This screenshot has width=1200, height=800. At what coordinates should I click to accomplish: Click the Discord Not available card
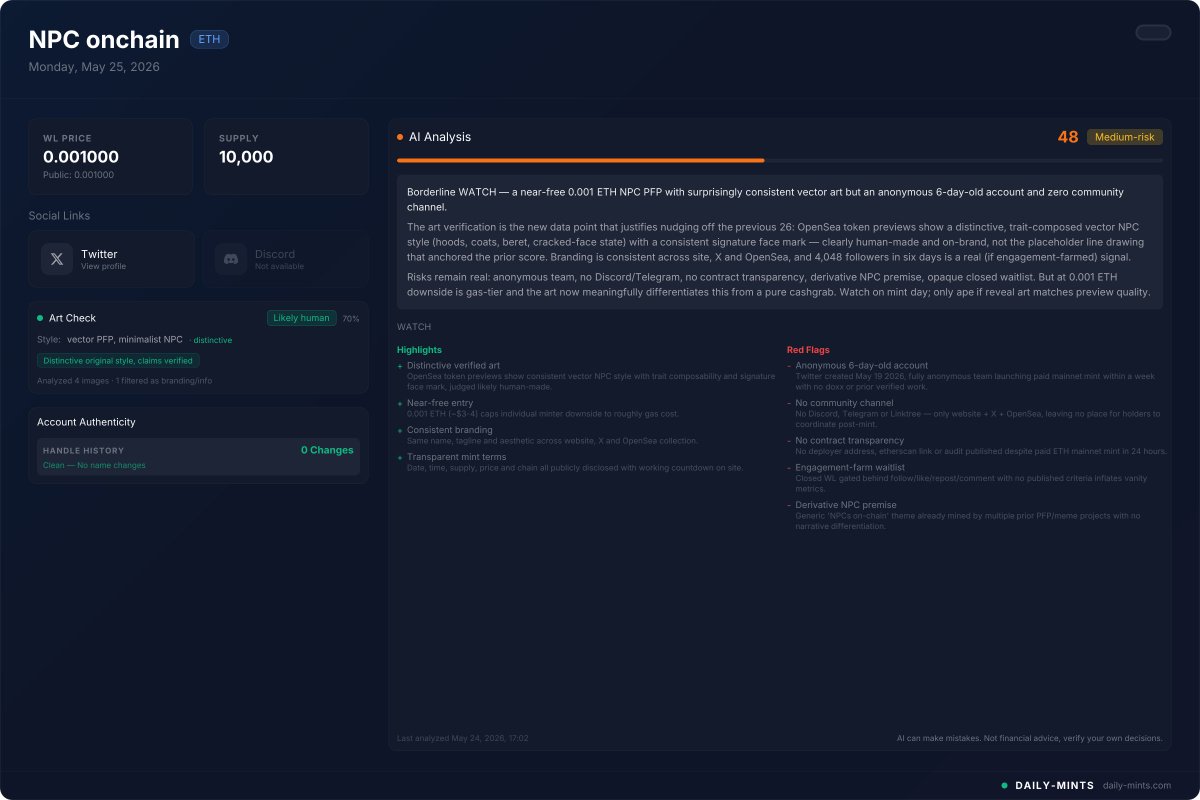click(286, 259)
